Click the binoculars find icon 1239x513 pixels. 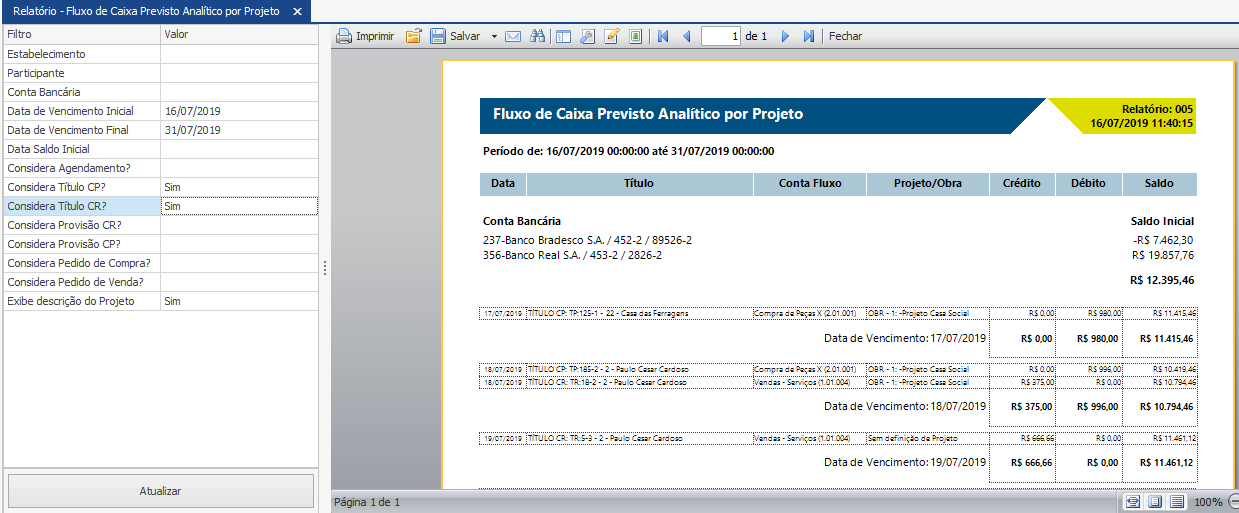click(x=537, y=36)
